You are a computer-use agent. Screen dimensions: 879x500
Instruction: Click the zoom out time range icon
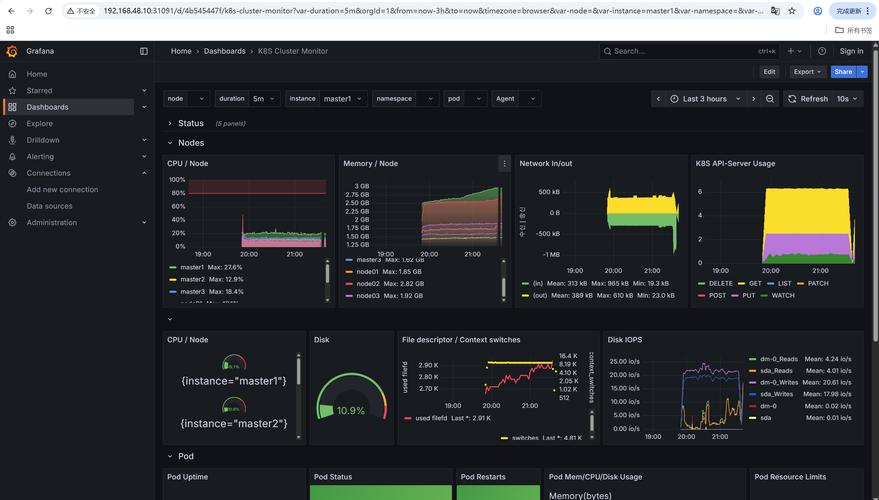coord(770,99)
